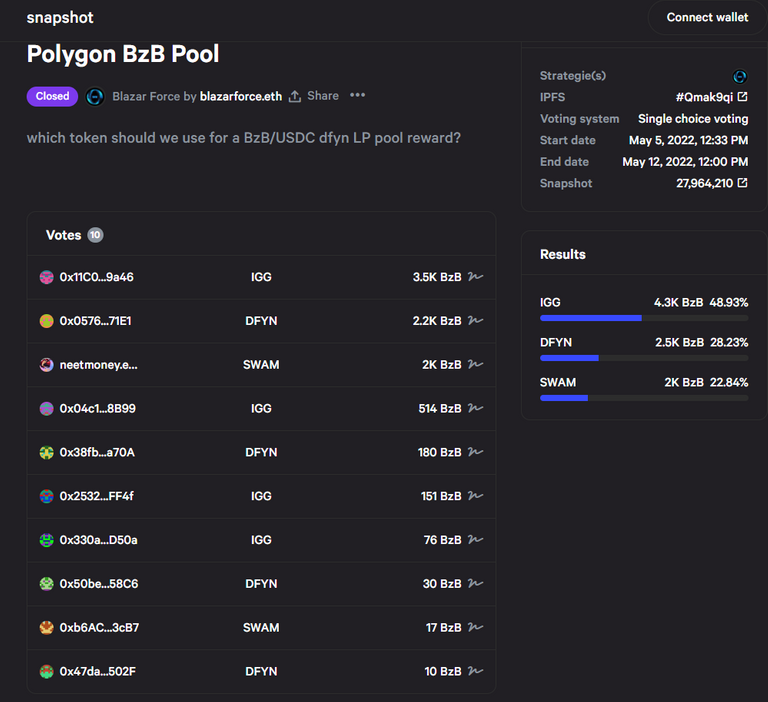Click the avatar of voter 0x04c1...8B99

(x=47, y=409)
